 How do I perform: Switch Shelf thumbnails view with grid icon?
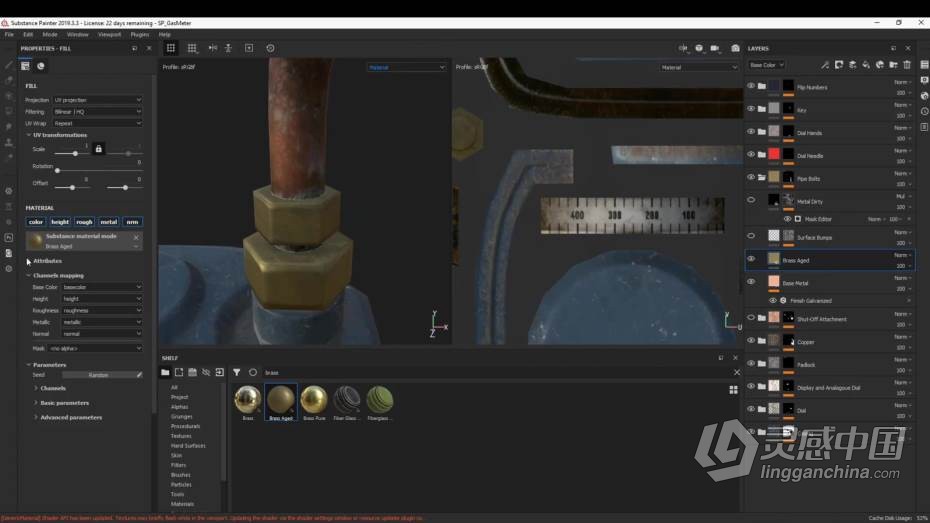point(734,390)
